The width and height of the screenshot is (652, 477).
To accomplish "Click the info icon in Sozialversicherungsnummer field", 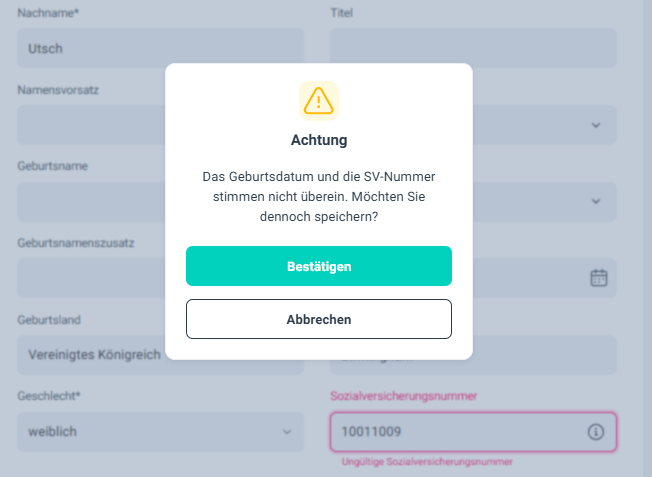I will pos(596,432).
